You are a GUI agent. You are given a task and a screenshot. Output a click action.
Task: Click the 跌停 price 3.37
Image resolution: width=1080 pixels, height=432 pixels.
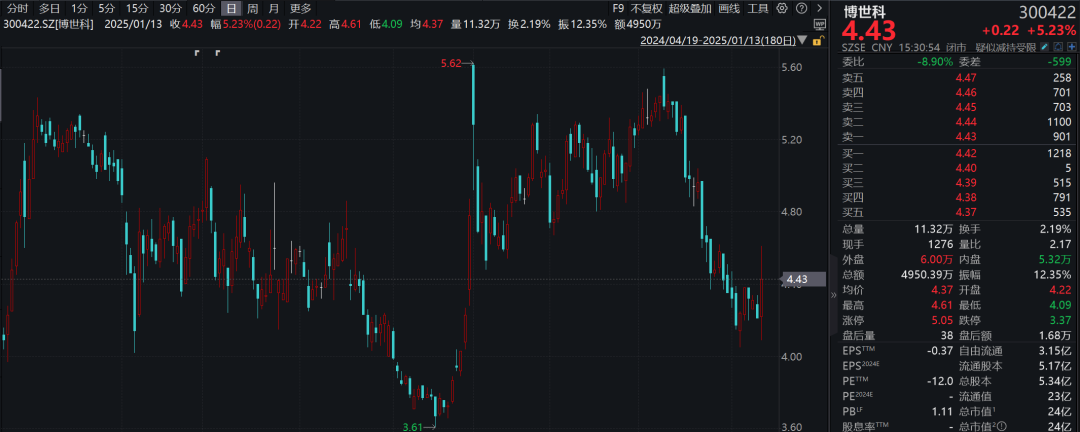tap(1061, 320)
